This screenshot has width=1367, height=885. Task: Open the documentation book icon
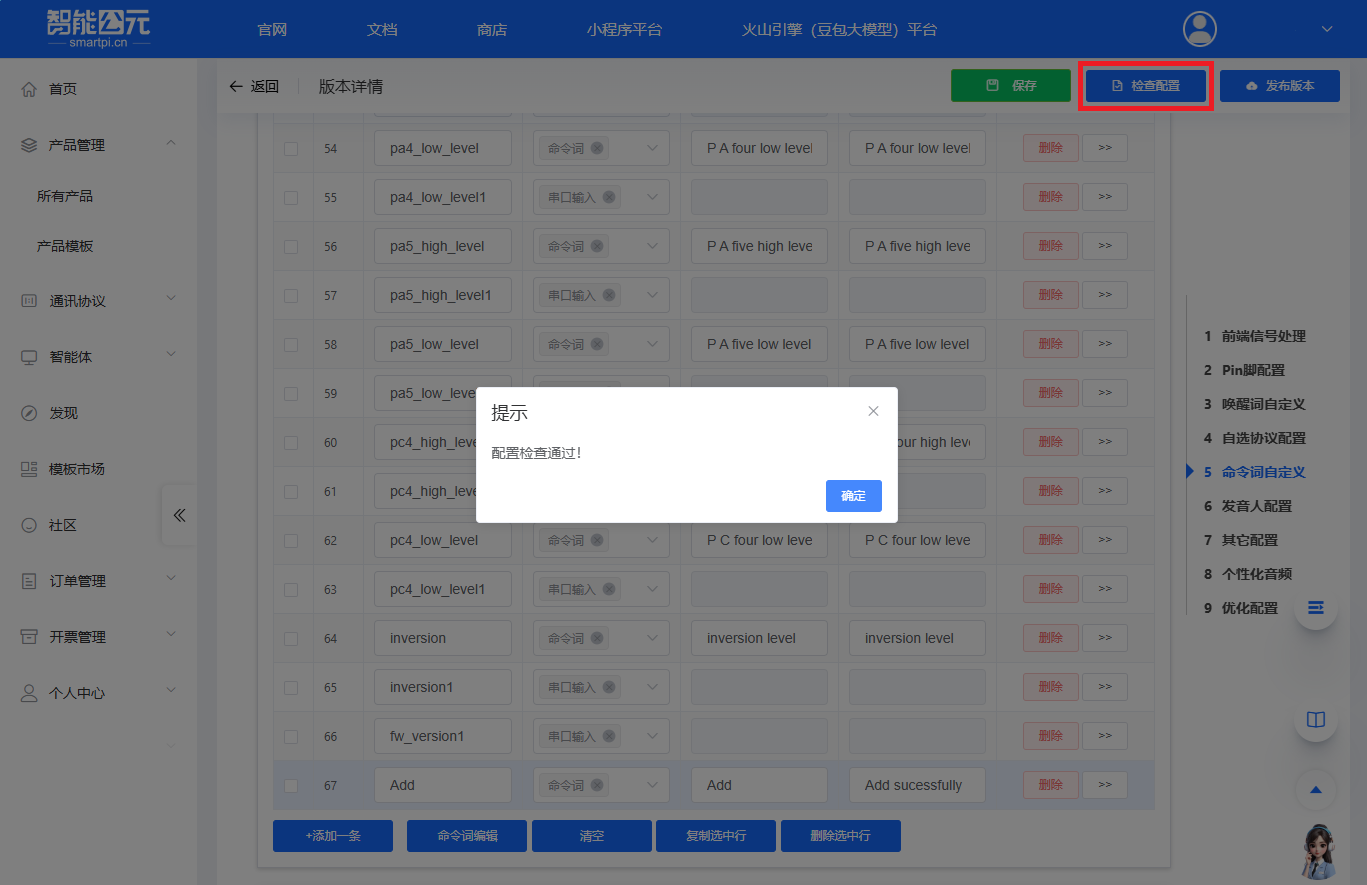click(1315, 720)
